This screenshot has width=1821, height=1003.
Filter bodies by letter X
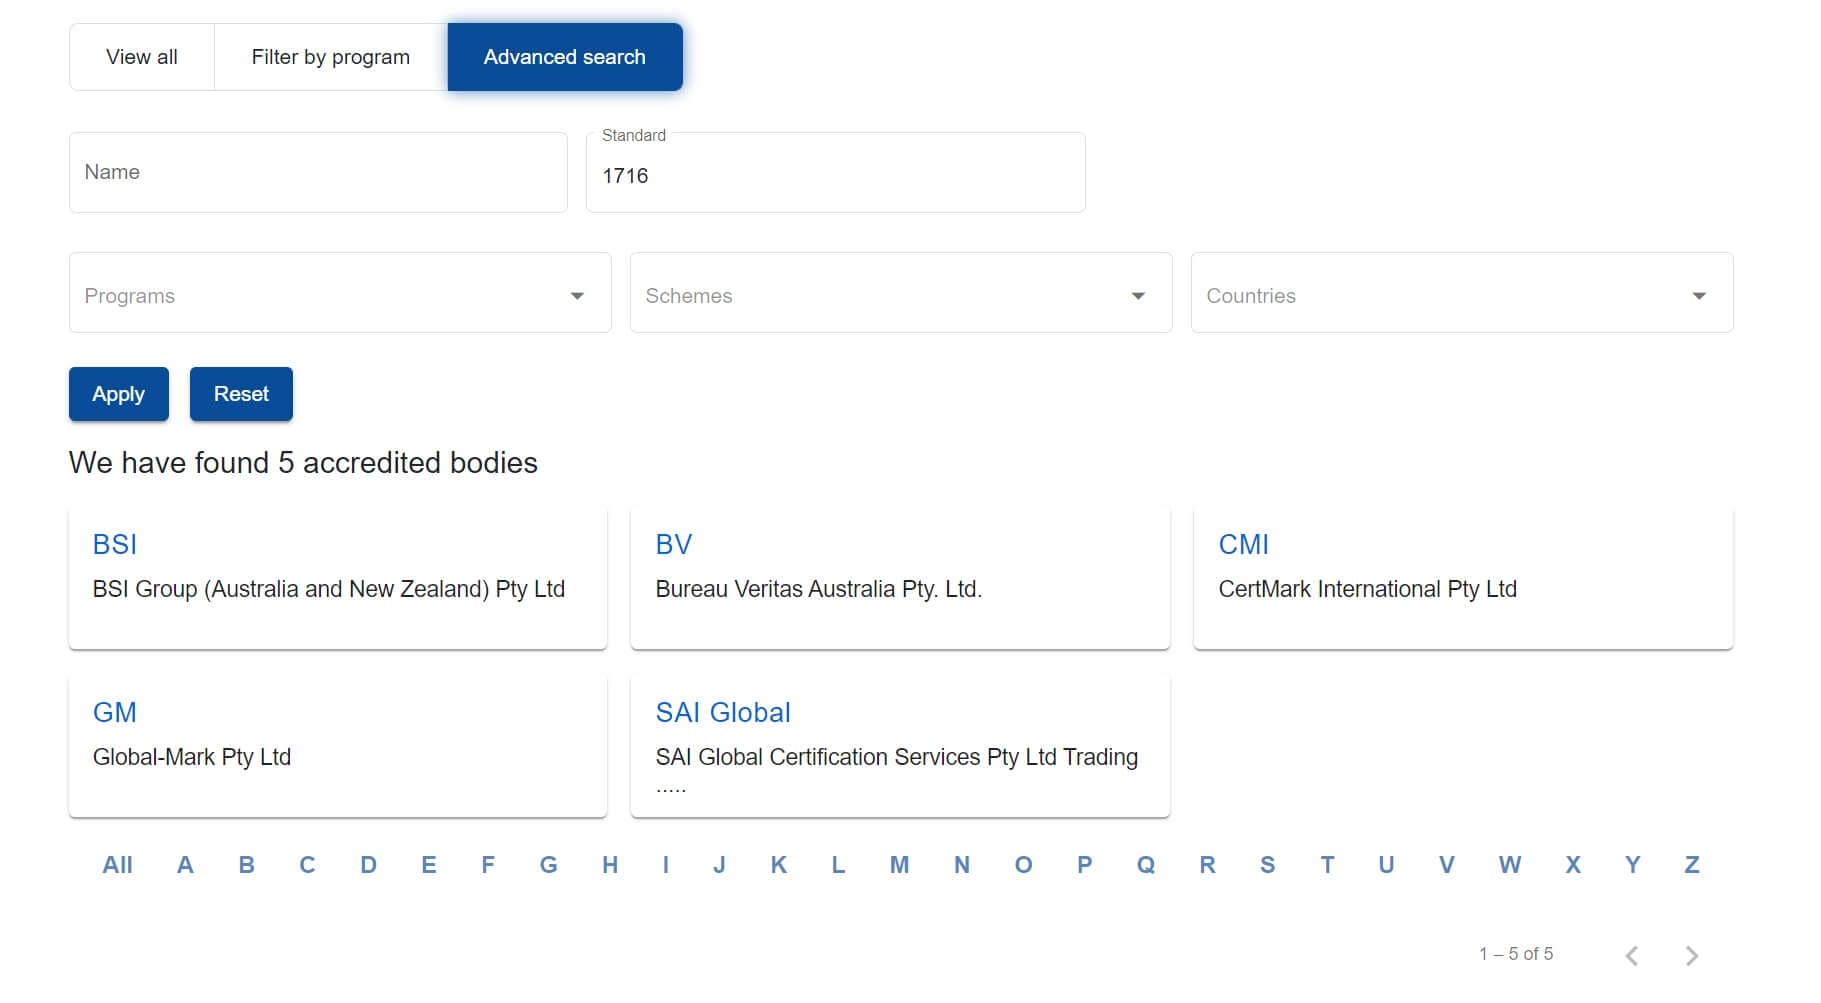(1573, 865)
